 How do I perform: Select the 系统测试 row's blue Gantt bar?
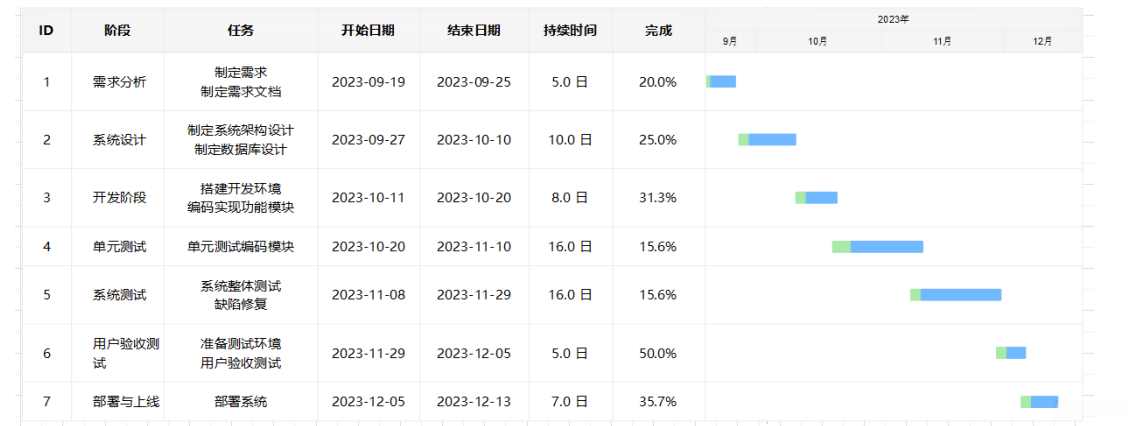(960, 295)
